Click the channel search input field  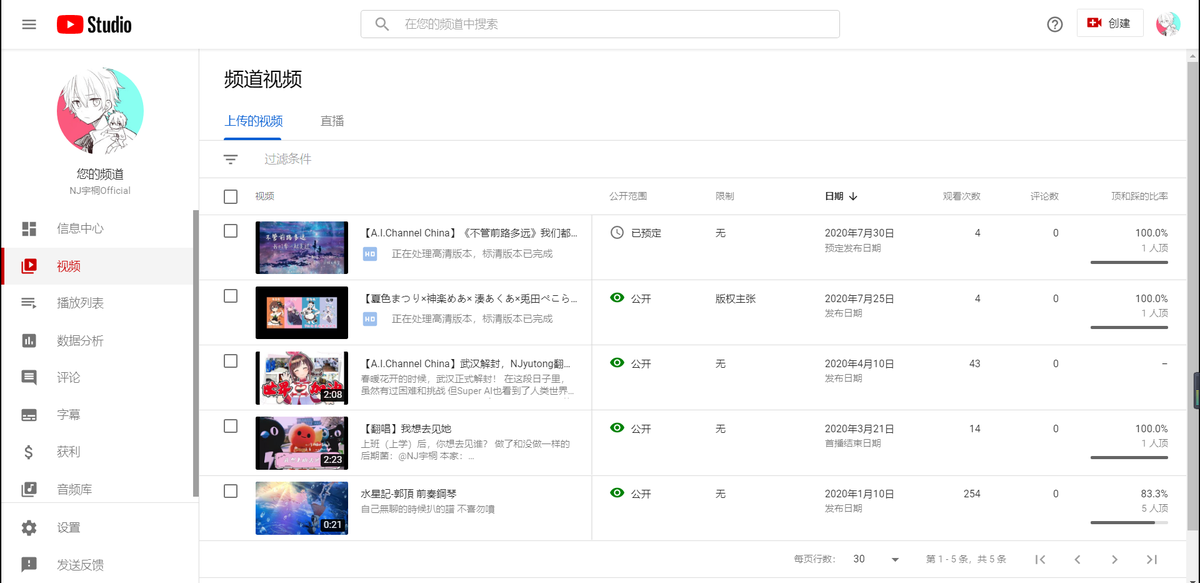coord(600,24)
